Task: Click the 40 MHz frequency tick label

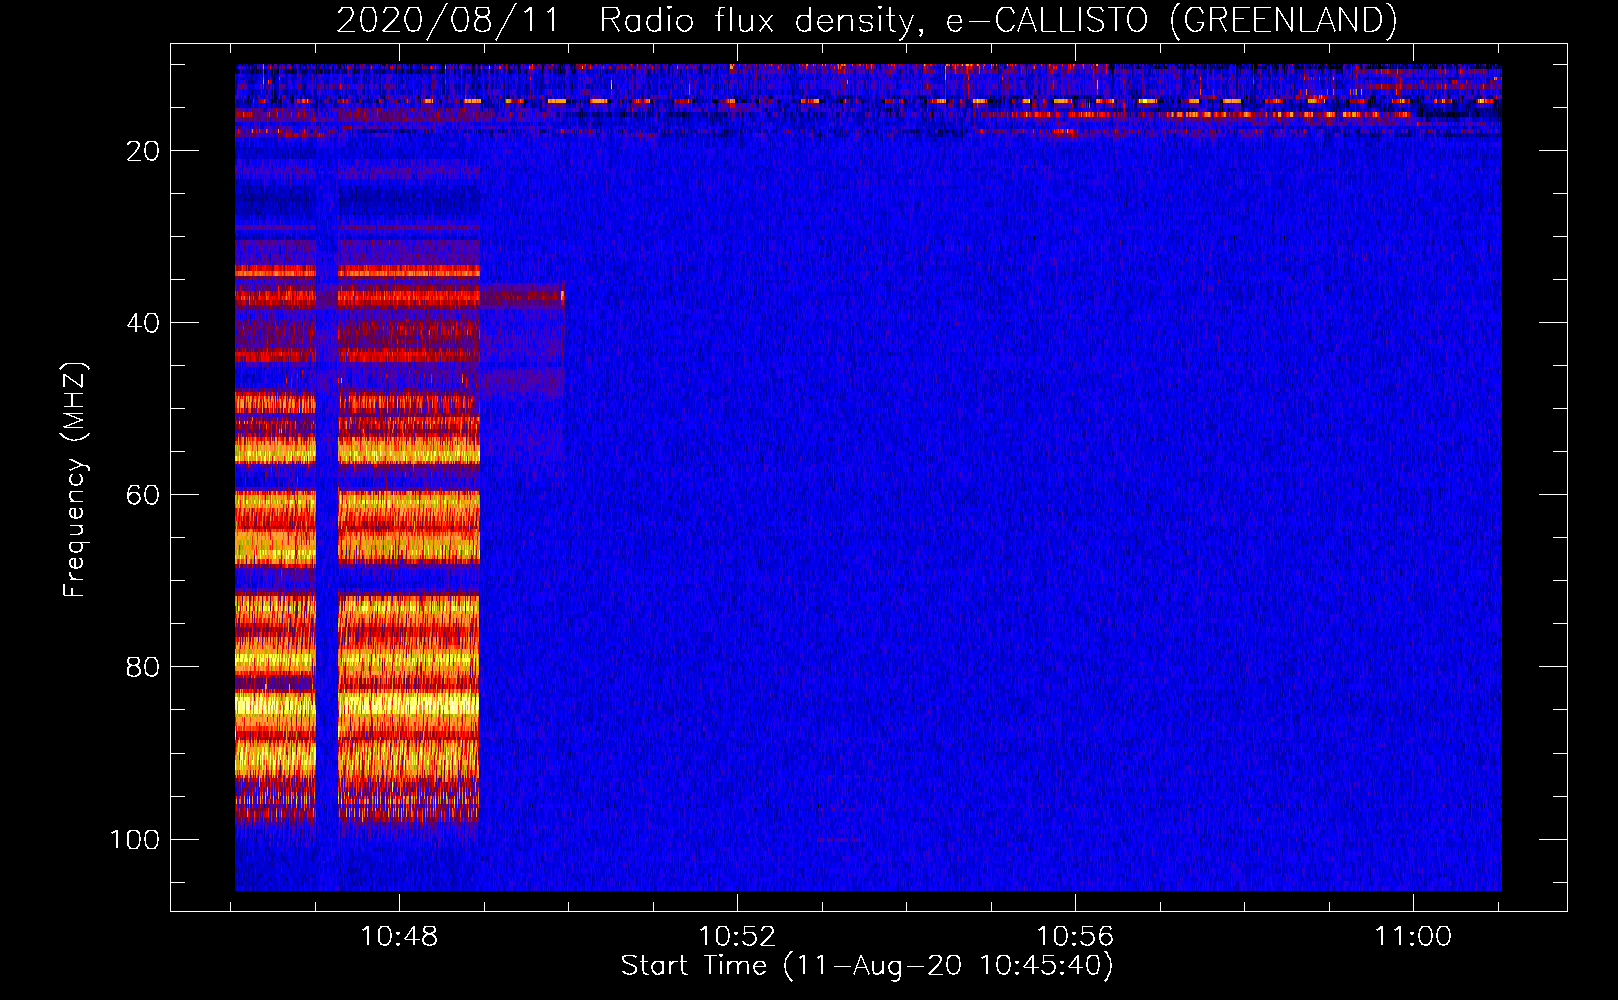Action: point(143,323)
